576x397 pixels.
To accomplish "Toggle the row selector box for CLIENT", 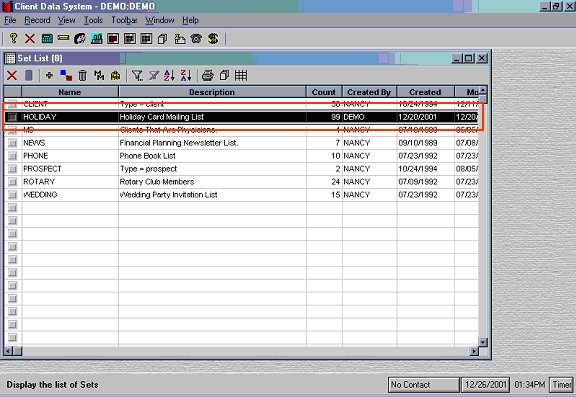I will (12, 104).
